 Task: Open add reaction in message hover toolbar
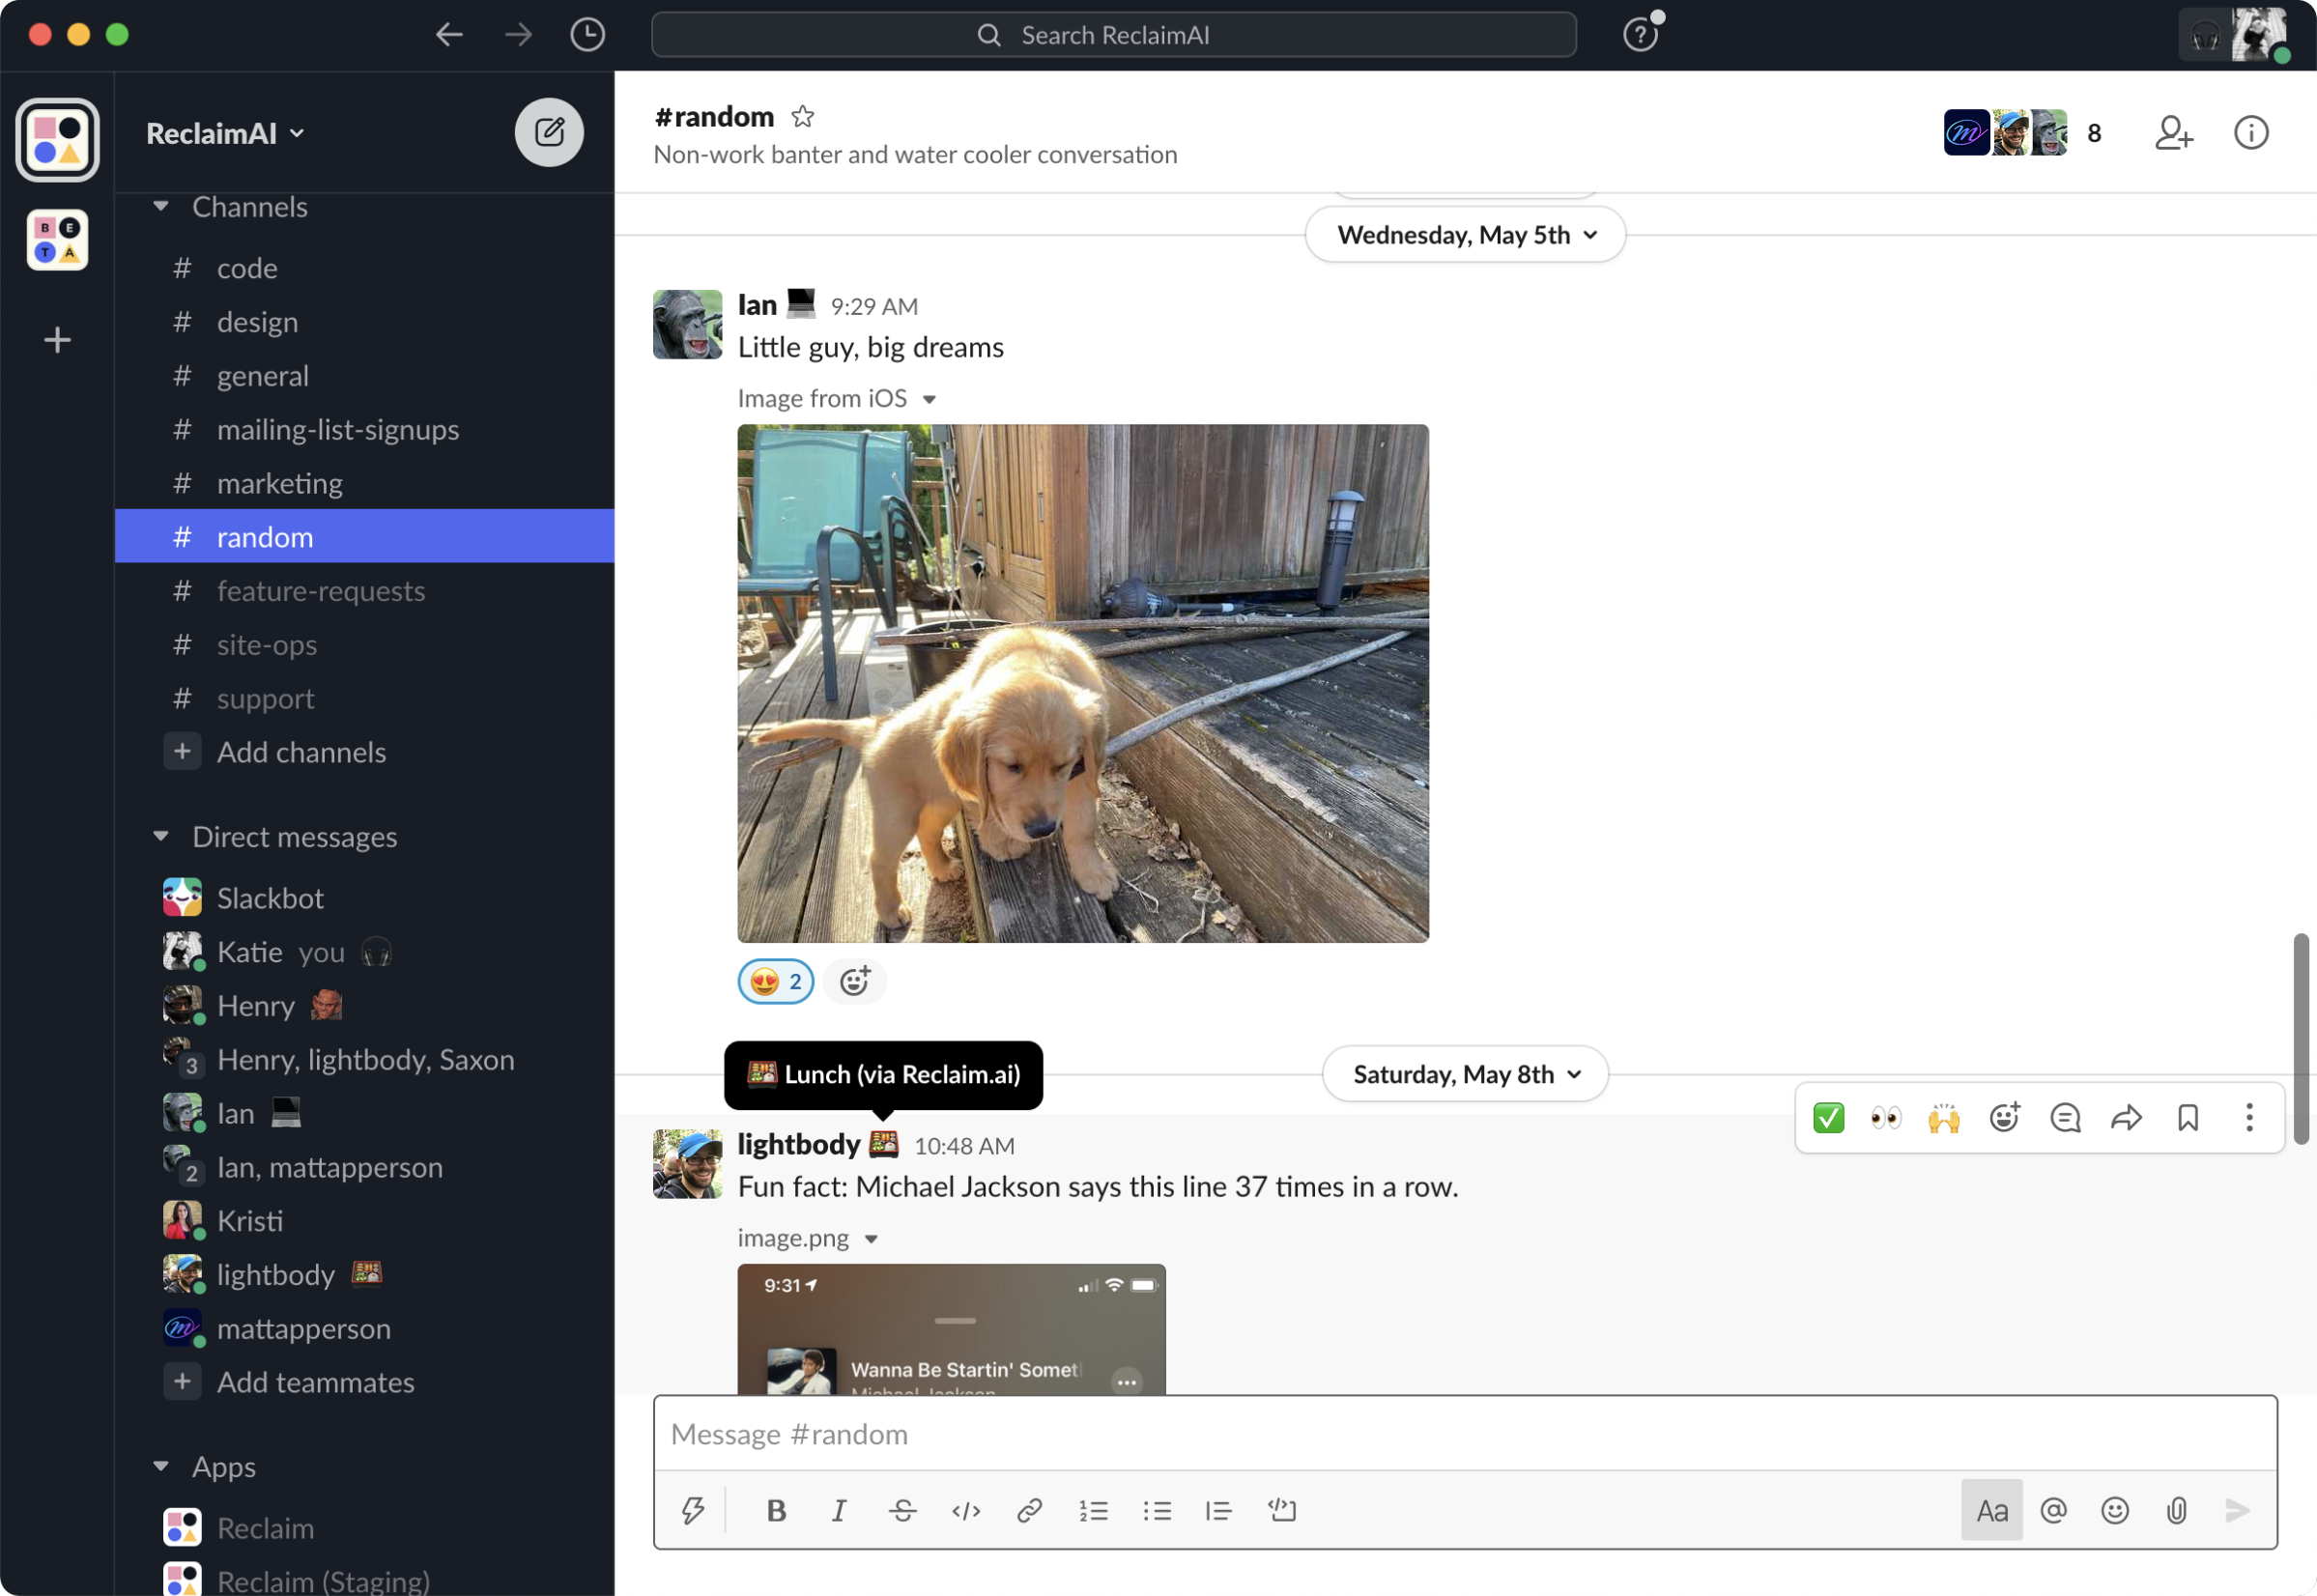click(x=2004, y=1117)
